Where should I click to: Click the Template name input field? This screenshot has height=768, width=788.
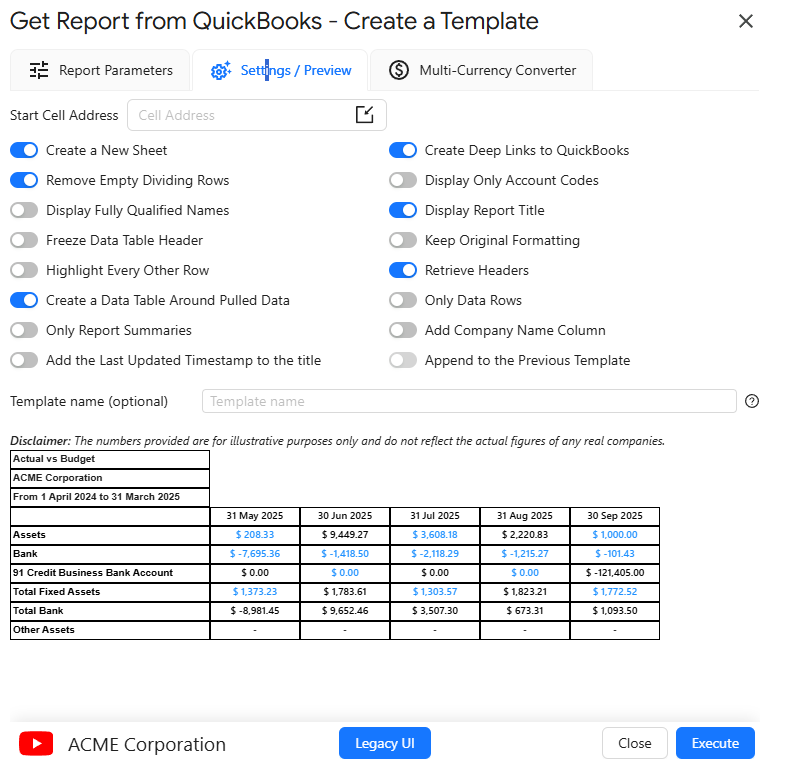(469, 401)
